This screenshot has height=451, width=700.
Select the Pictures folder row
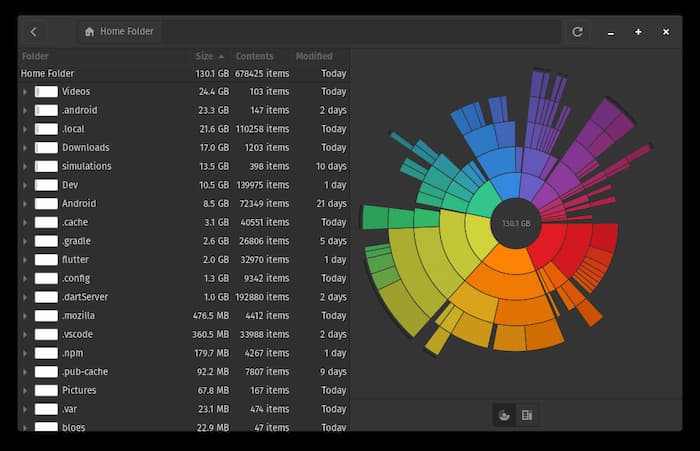pos(79,390)
